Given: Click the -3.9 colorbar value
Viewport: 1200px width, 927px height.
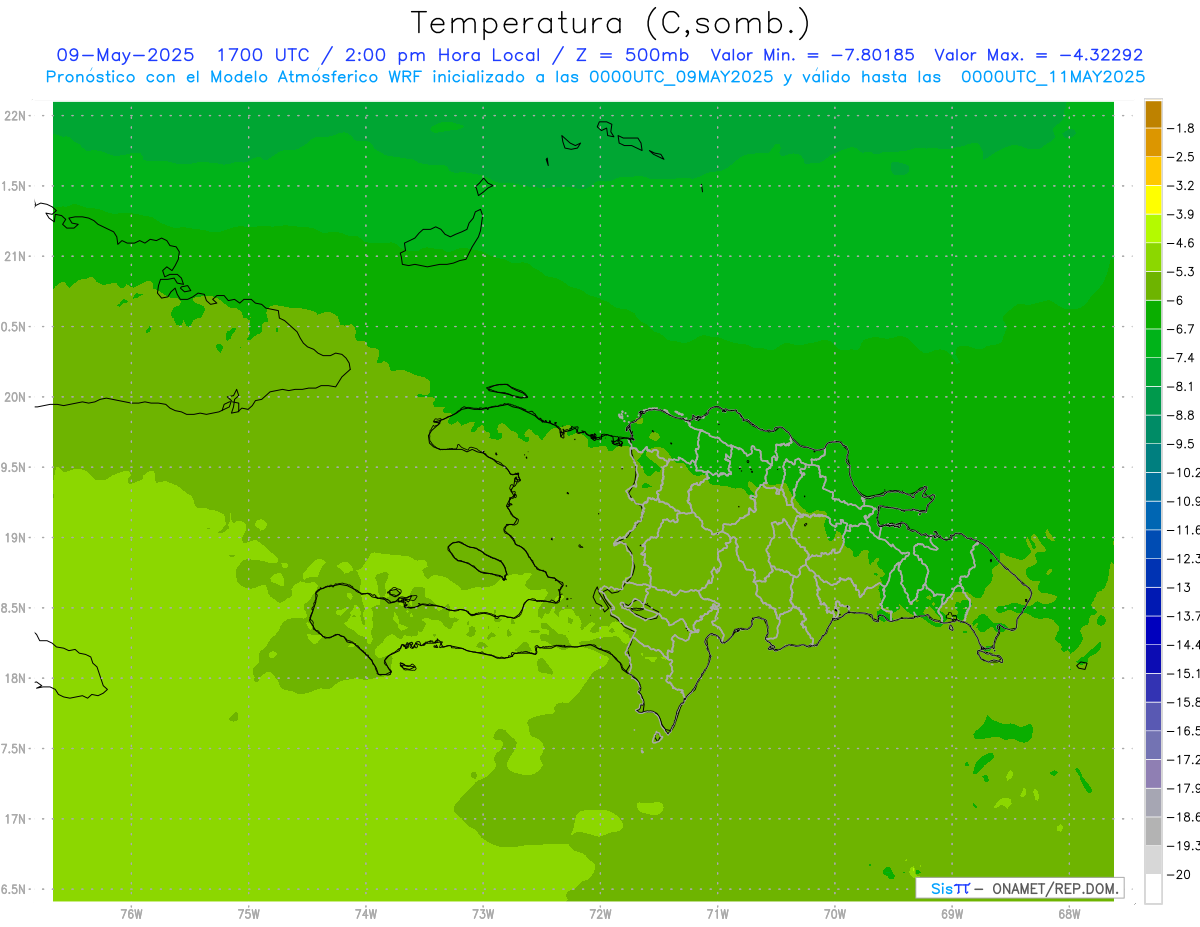Looking at the screenshot, I should (1182, 214).
